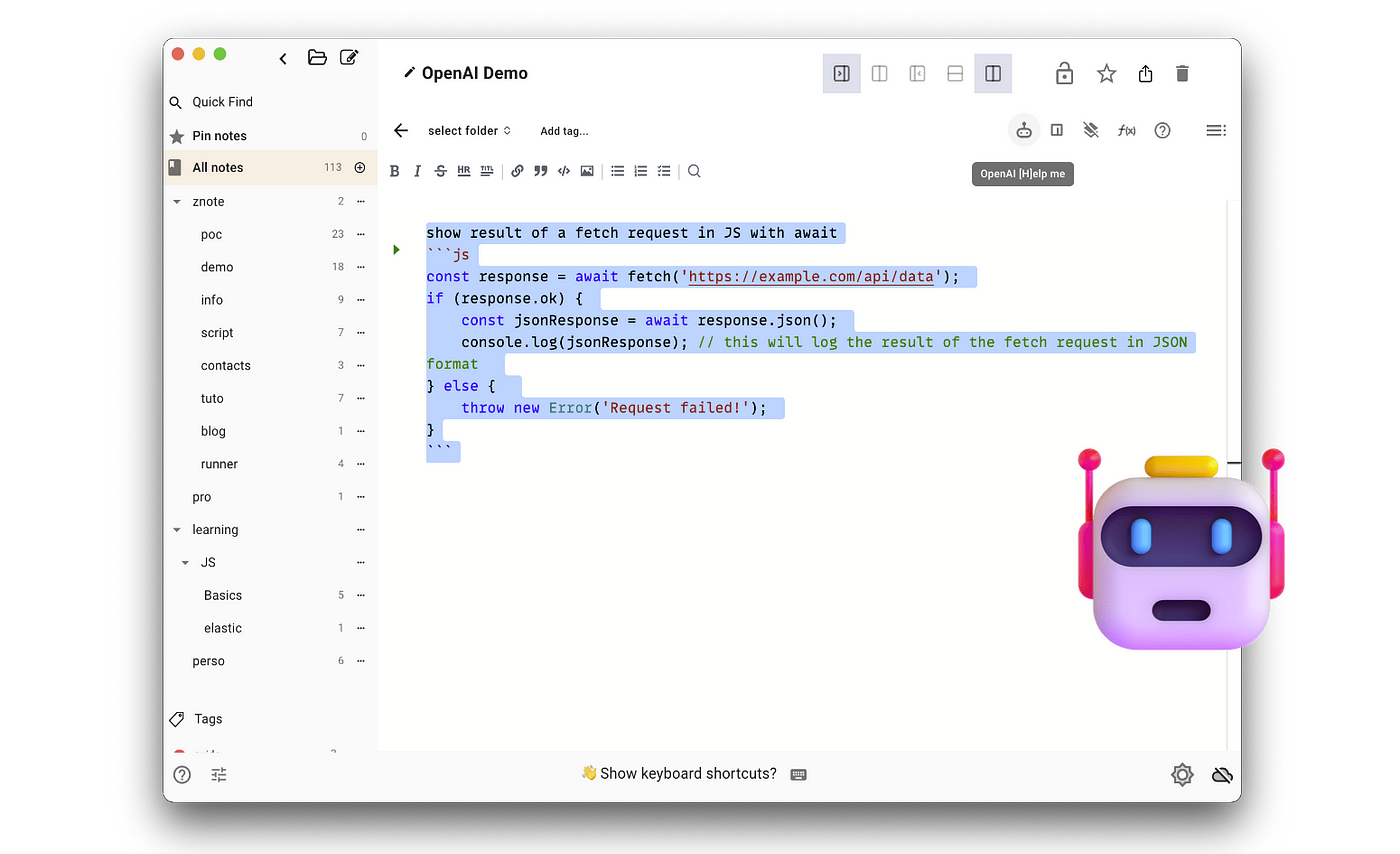Collapse the JS folder
This screenshot has width=1400, height=854.
pos(185,563)
